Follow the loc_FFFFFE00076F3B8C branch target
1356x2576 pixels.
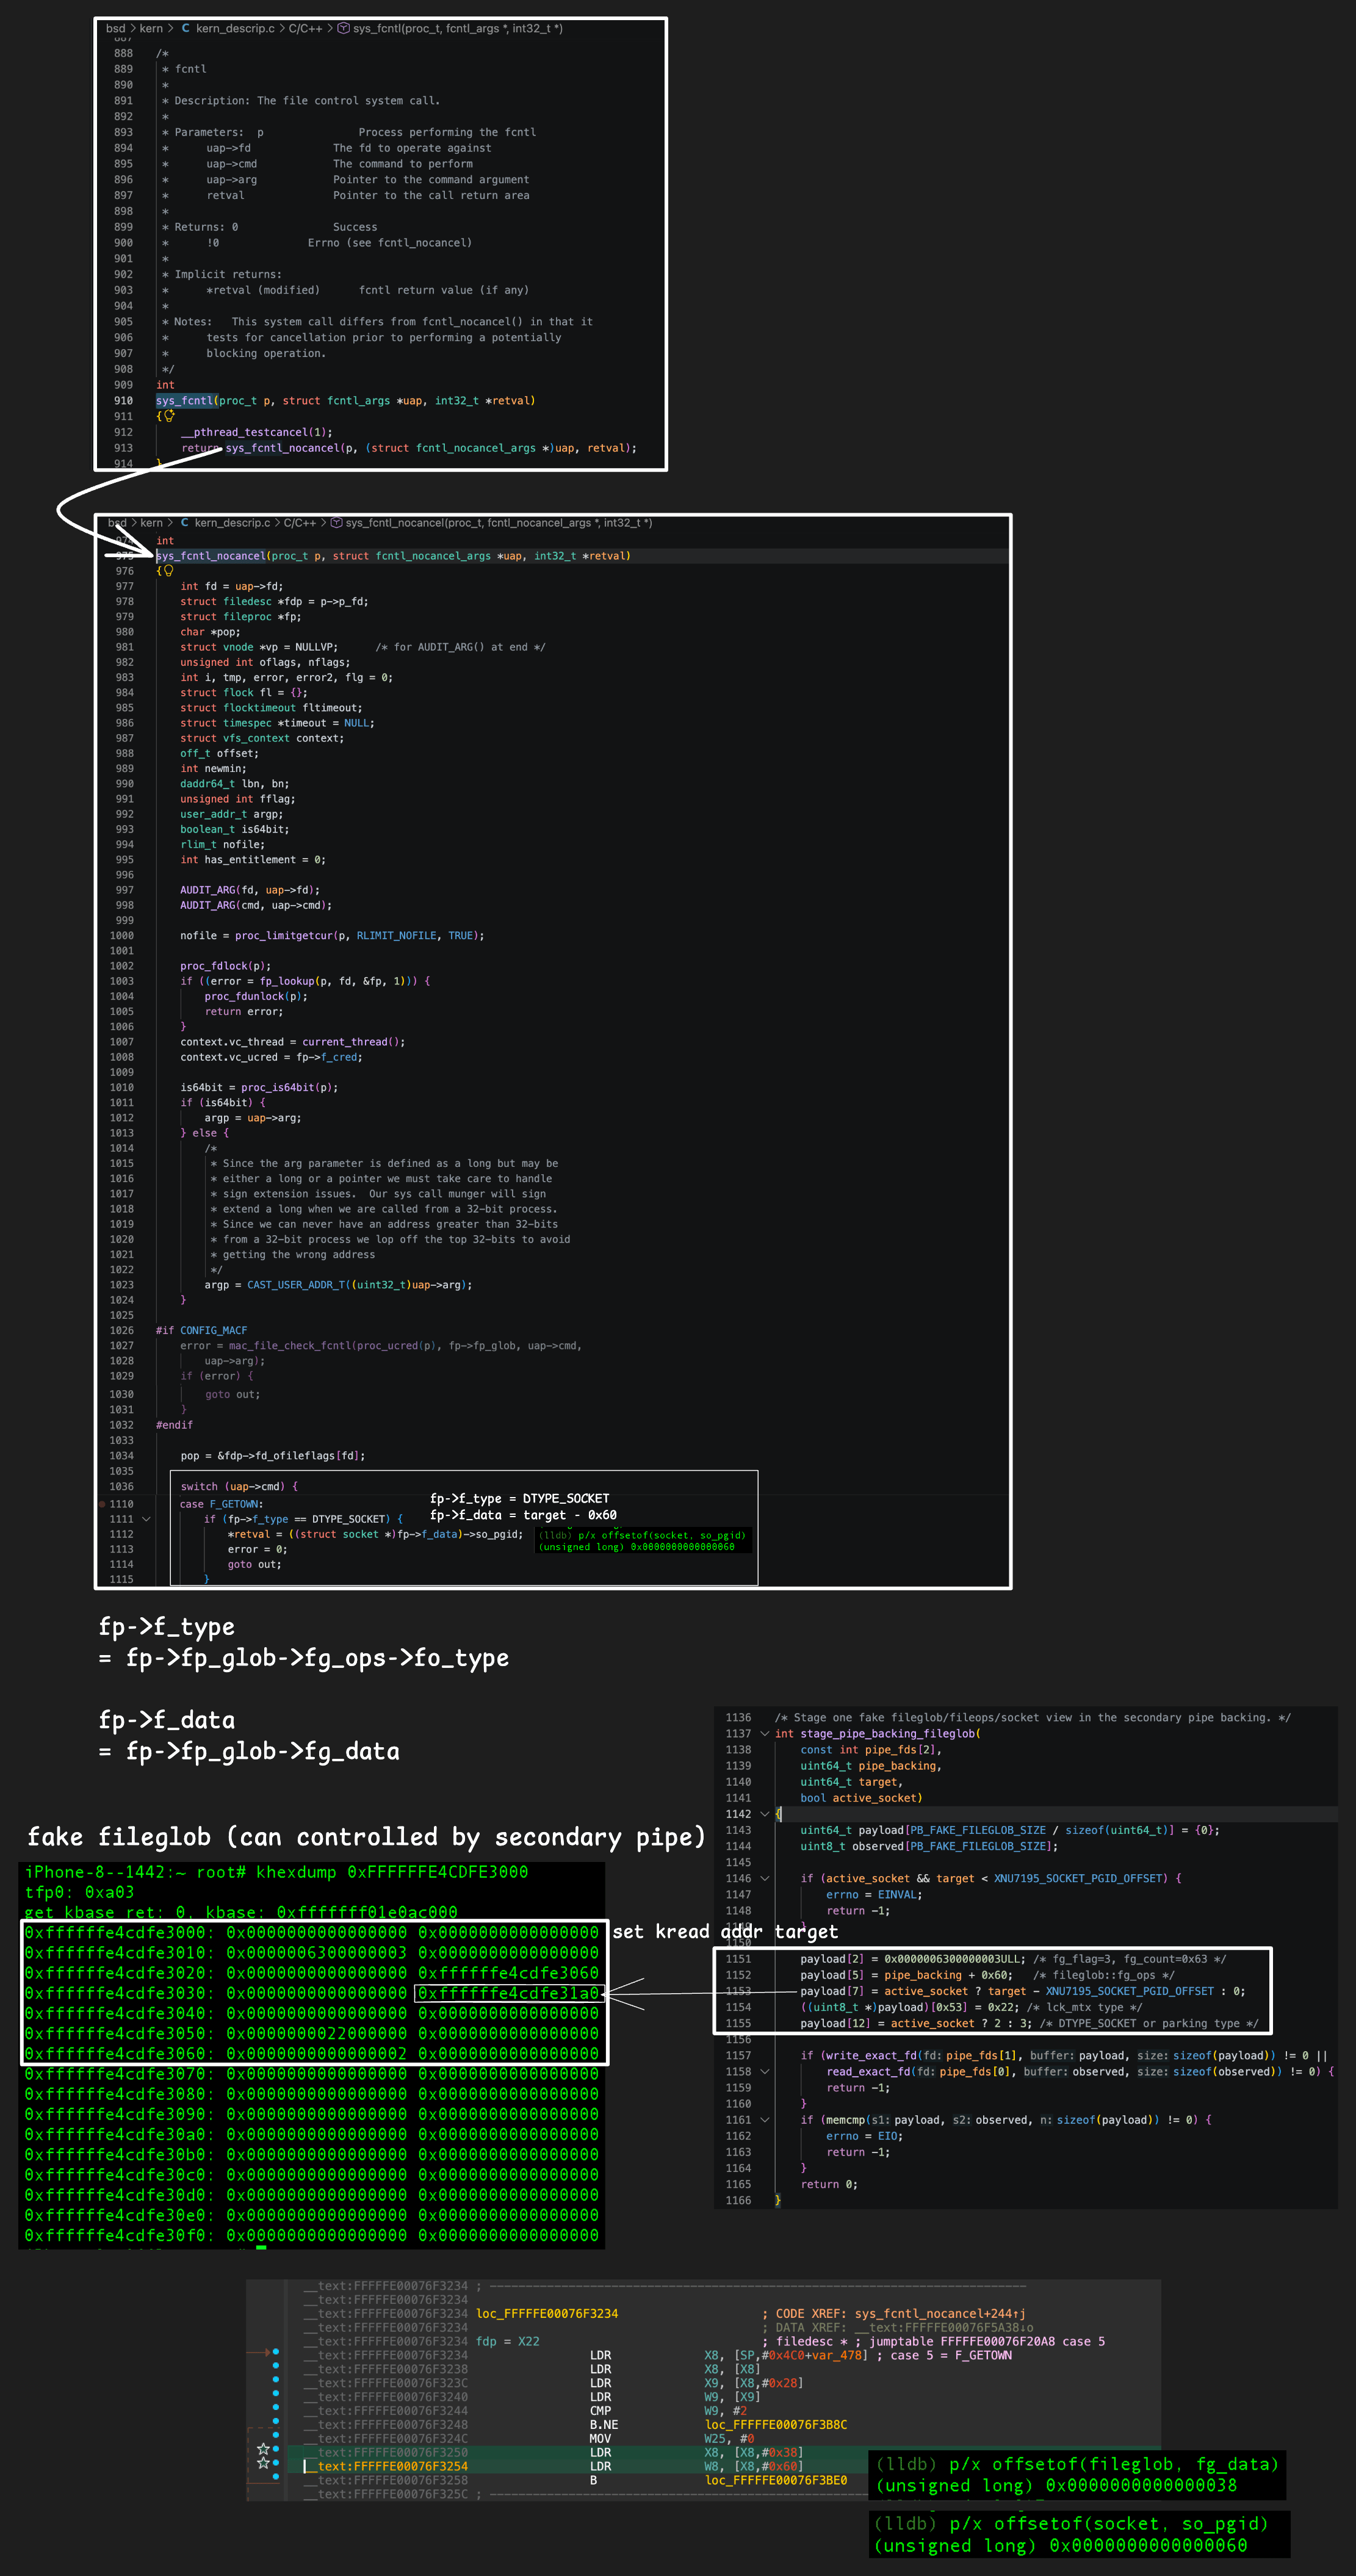(776, 2424)
